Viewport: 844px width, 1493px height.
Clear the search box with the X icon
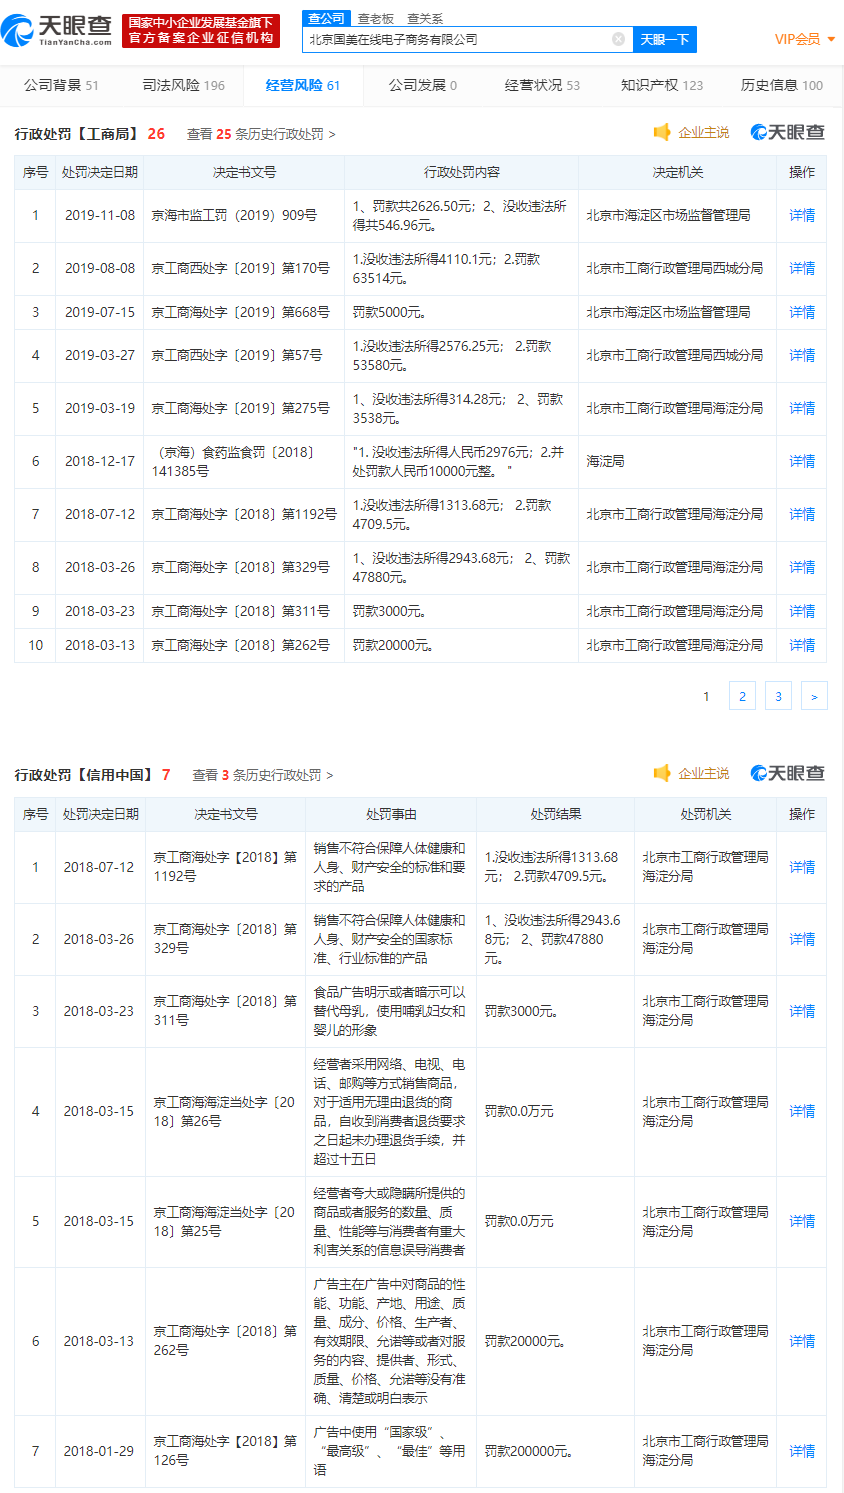point(618,39)
